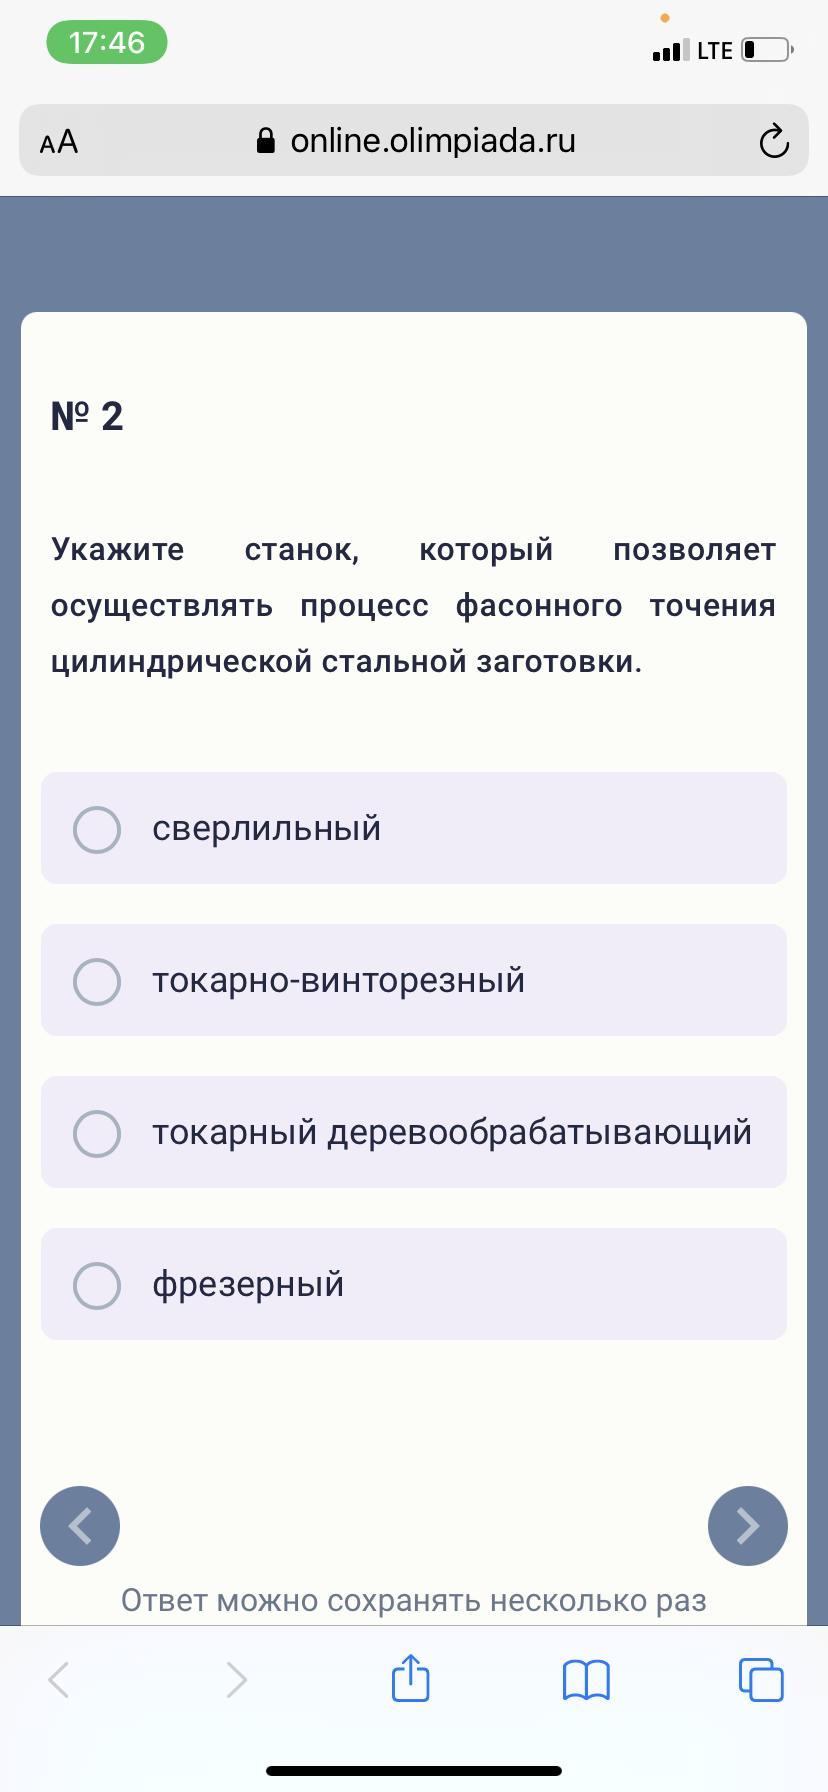Tap the Safari share icon
The height and width of the screenshot is (1792, 828).
point(410,1678)
